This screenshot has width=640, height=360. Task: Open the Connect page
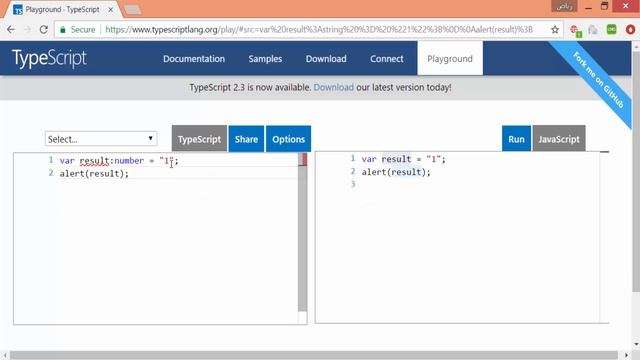coord(387,59)
